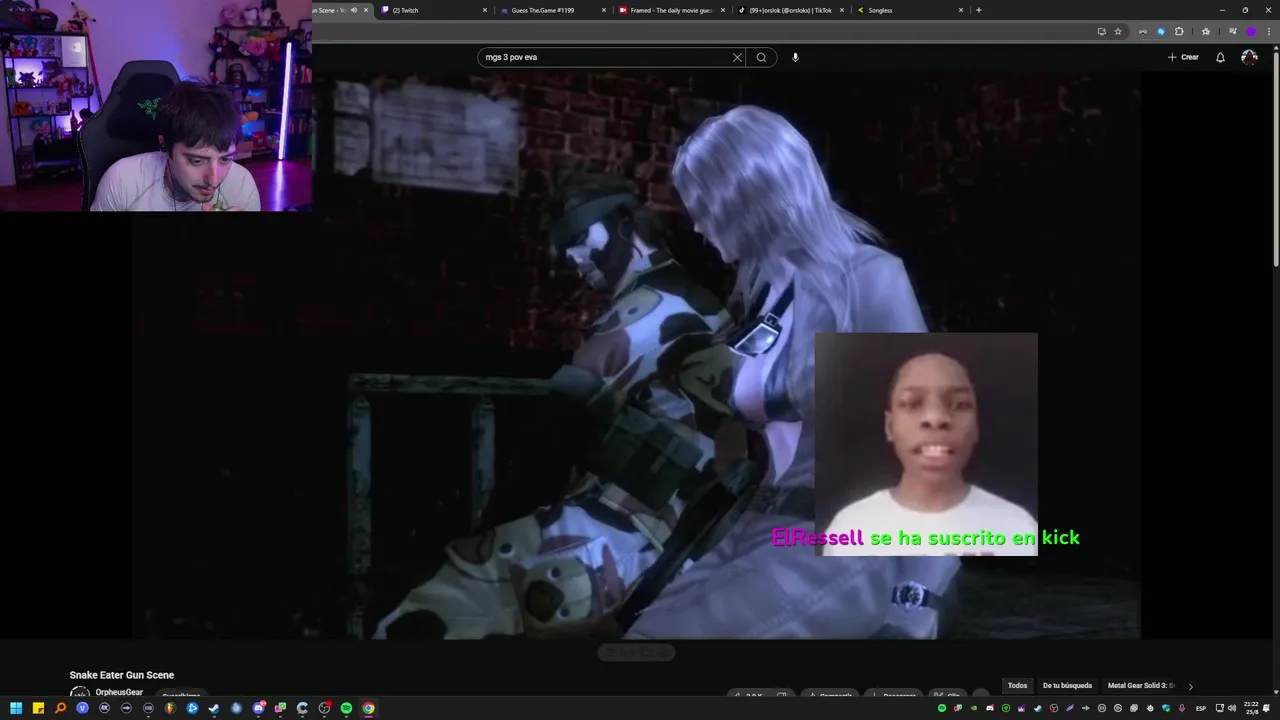Click the page vertical scrollbar

(x=1275, y=160)
